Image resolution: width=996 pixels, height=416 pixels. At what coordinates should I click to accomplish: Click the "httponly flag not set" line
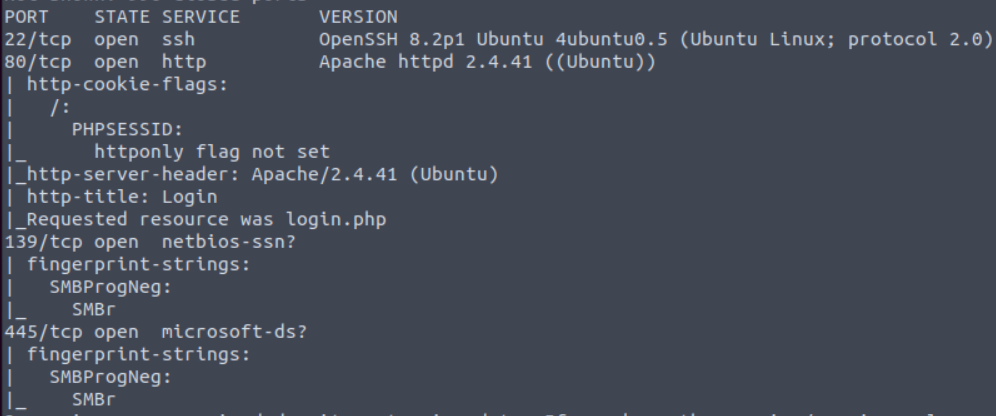point(212,152)
